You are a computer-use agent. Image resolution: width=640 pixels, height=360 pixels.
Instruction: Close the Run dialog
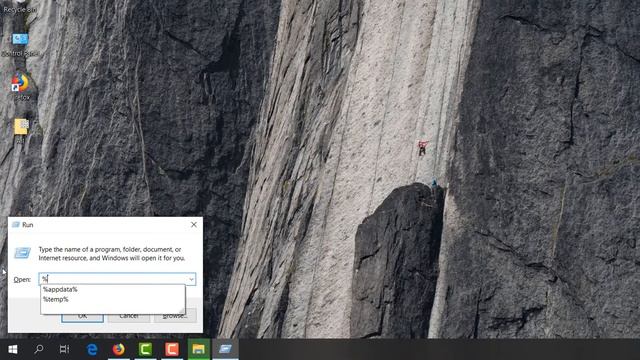click(x=194, y=224)
